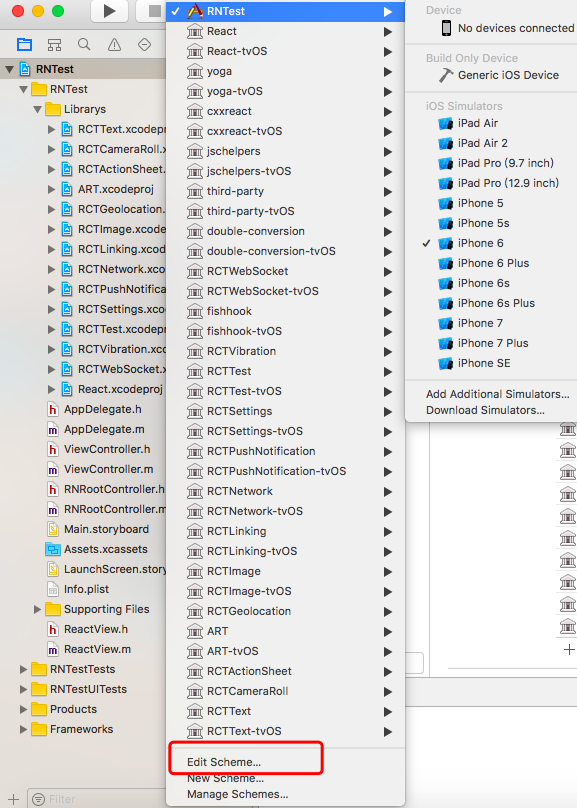Expand RNTestUITests folder triangle
This screenshot has height=808, width=577.
23,689
